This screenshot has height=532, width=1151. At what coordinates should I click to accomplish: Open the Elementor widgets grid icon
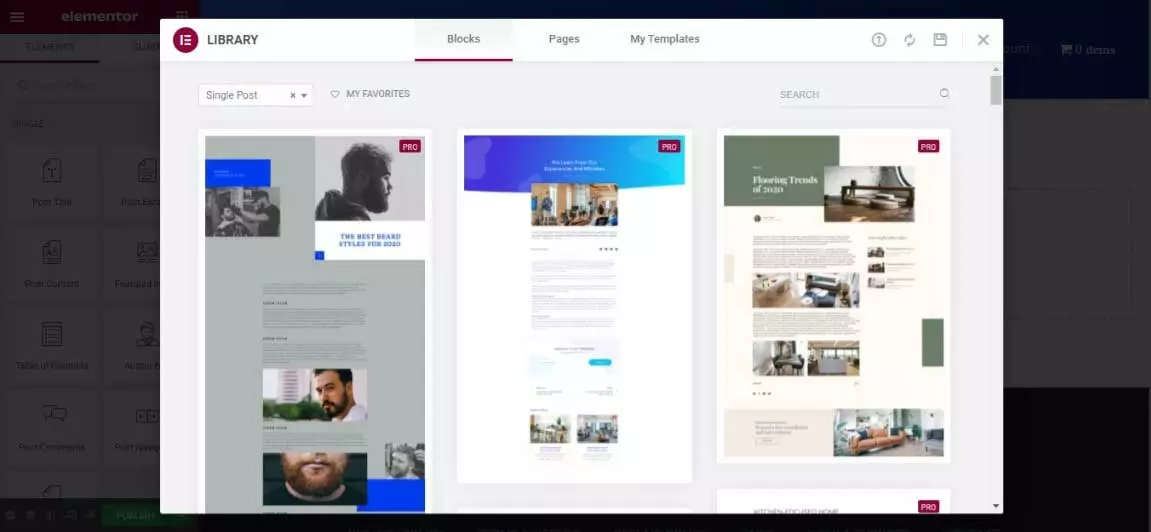coord(181,16)
